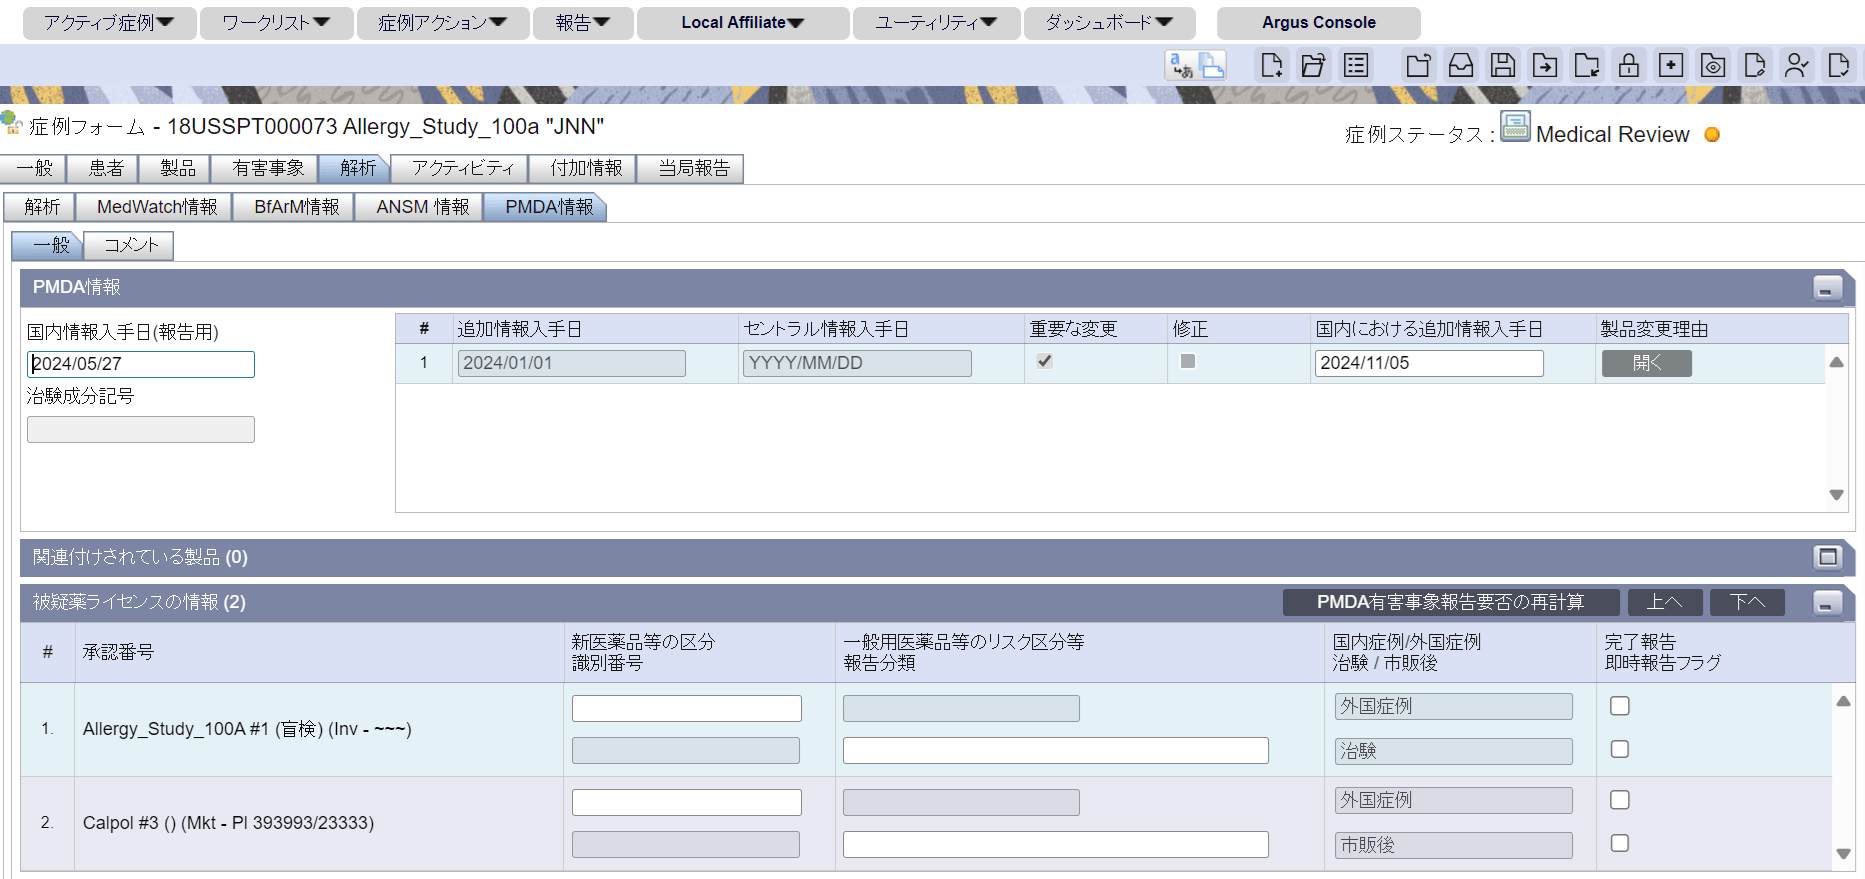This screenshot has width=1865, height=879.
Task: Click the user with checkmark icon
Action: tap(1797, 66)
